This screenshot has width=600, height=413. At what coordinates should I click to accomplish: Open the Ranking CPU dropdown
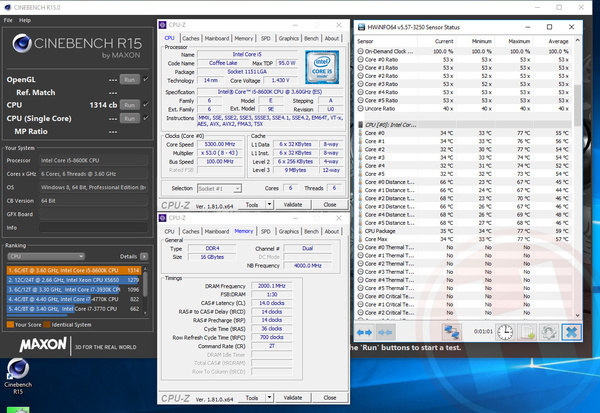point(46,256)
